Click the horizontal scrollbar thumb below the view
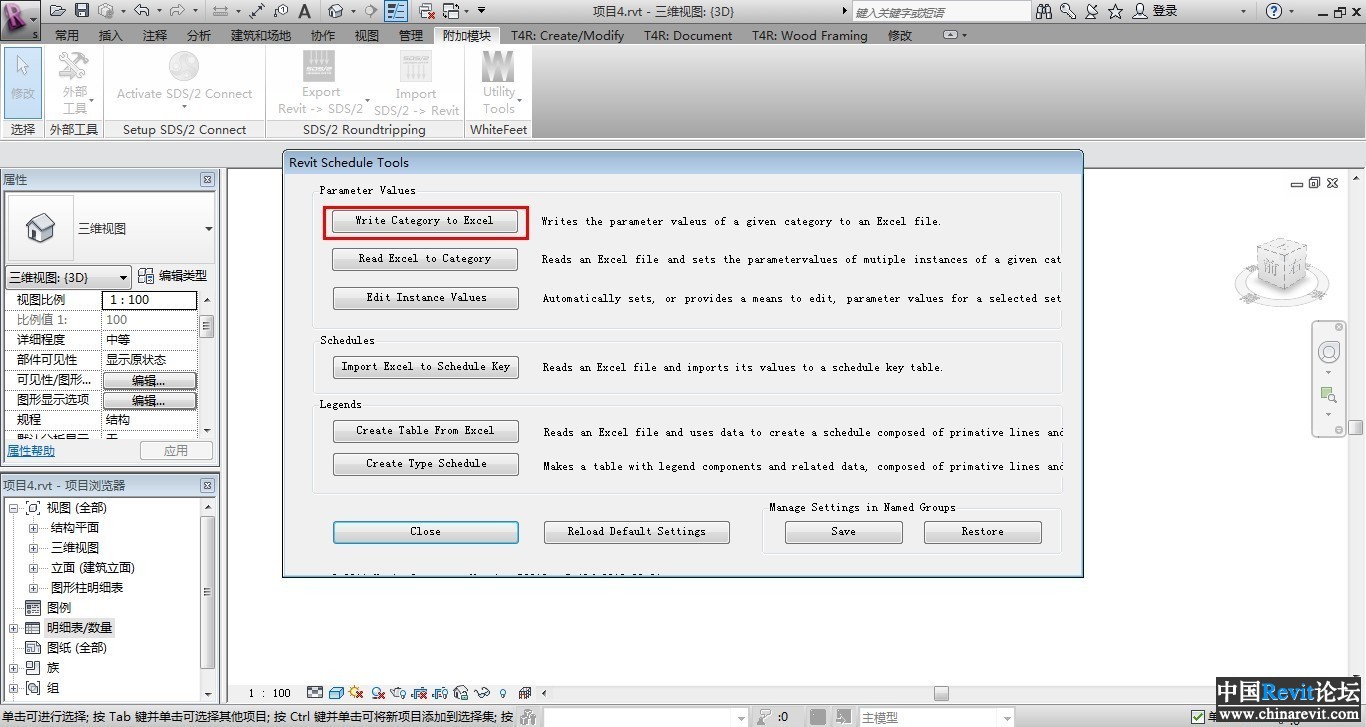 (x=941, y=693)
